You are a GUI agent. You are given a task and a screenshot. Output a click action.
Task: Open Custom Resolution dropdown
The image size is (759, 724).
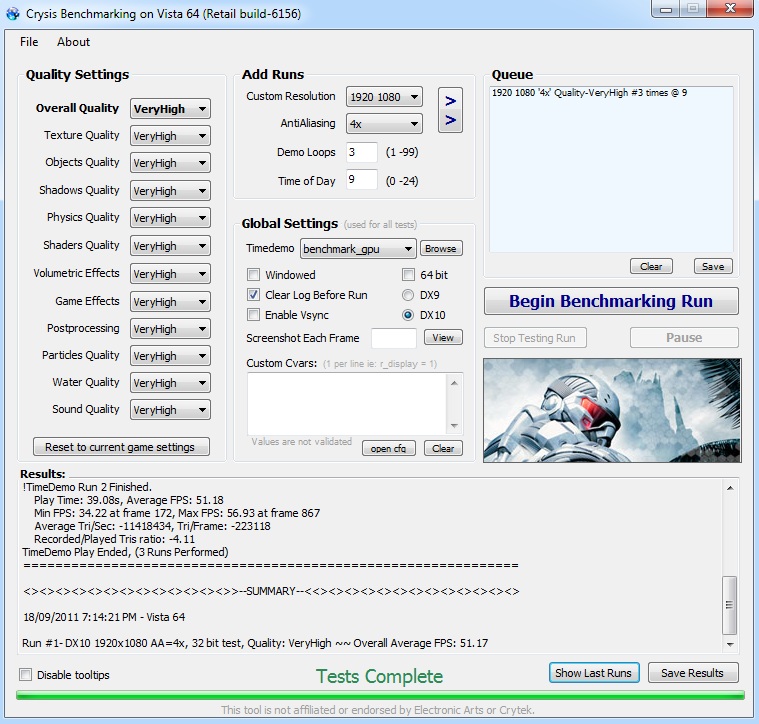[x=384, y=97]
